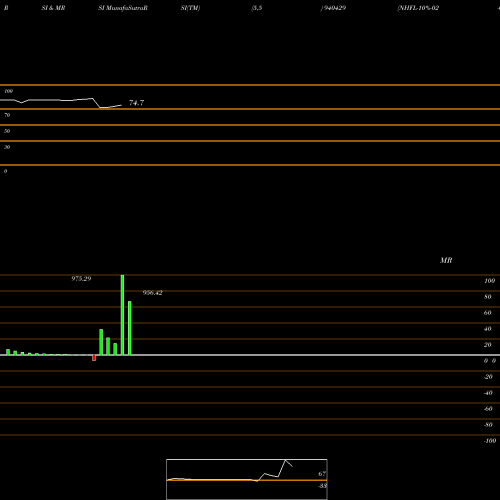The image size is (500, 500).
Task: Click the RSI axis label 50
Action: coord(7,131)
